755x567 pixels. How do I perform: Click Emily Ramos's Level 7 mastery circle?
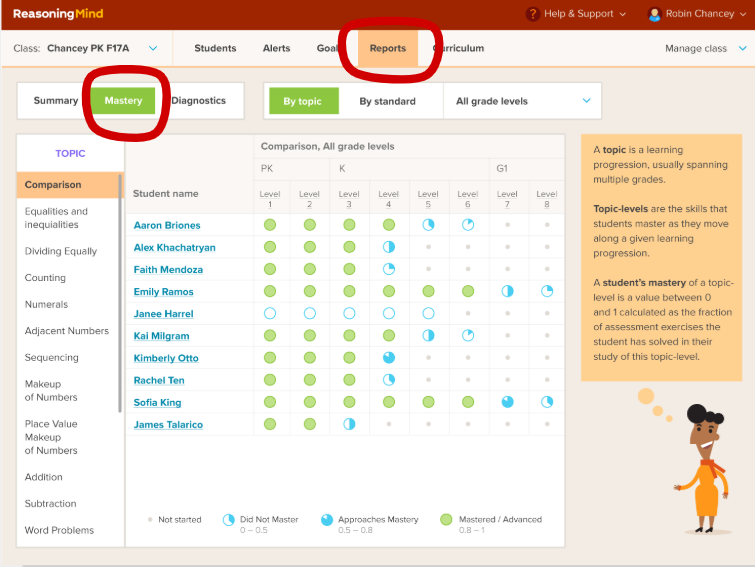click(x=507, y=291)
